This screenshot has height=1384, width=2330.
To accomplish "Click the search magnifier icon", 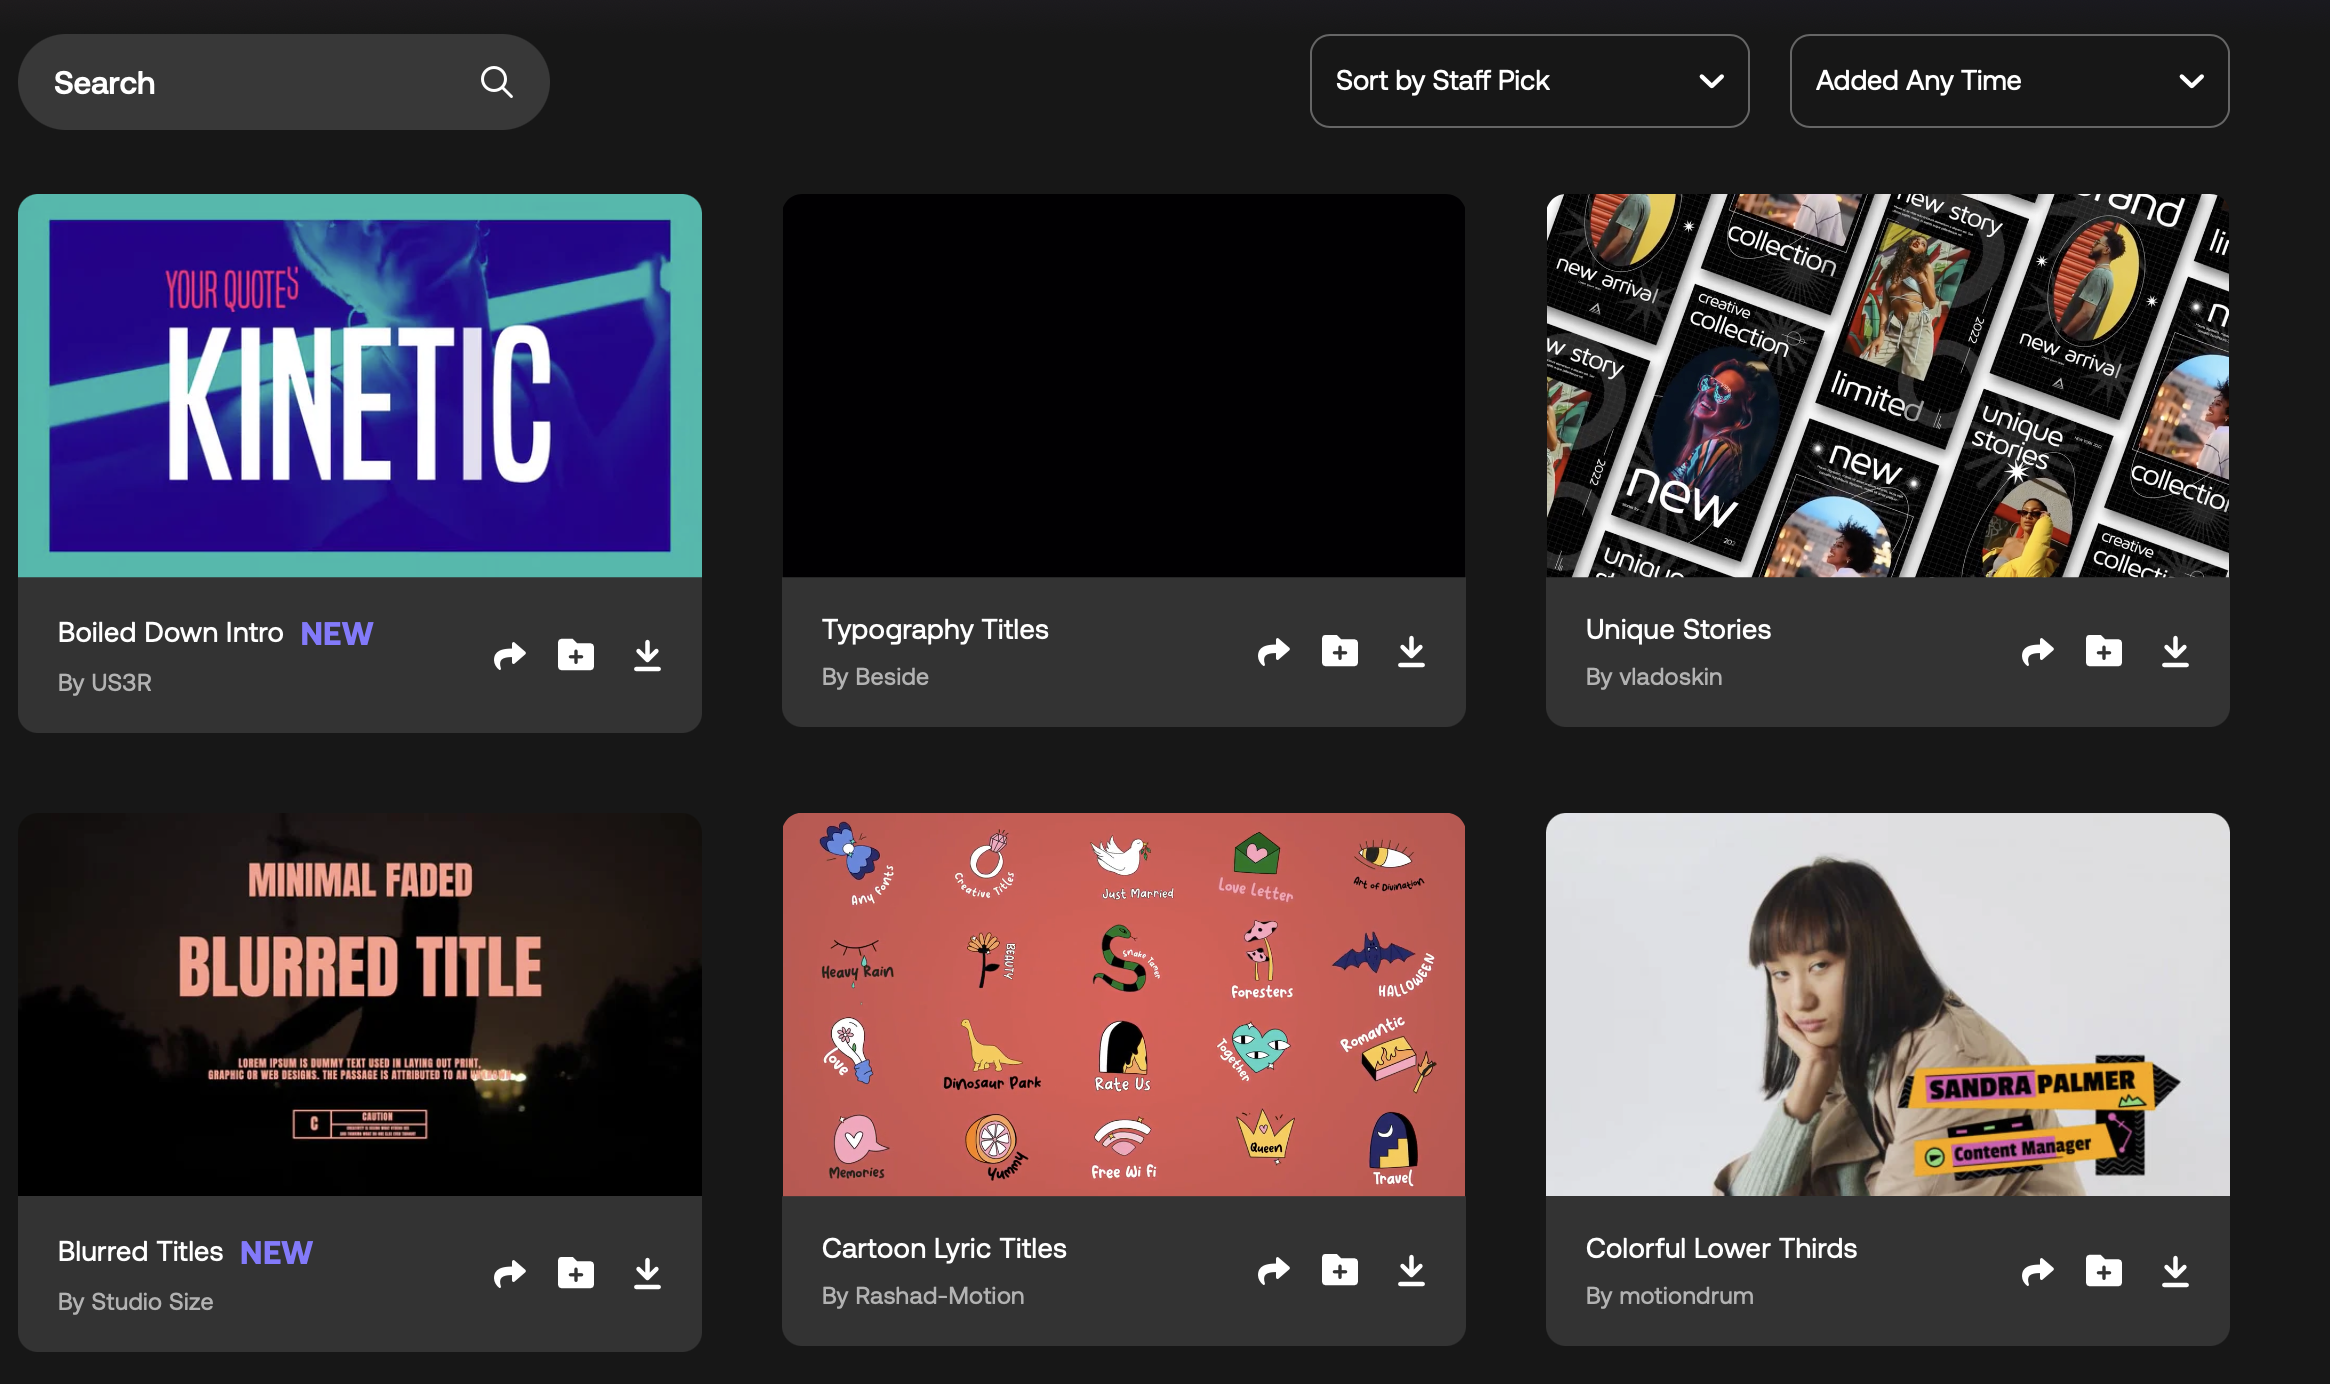I will [x=496, y=82].
